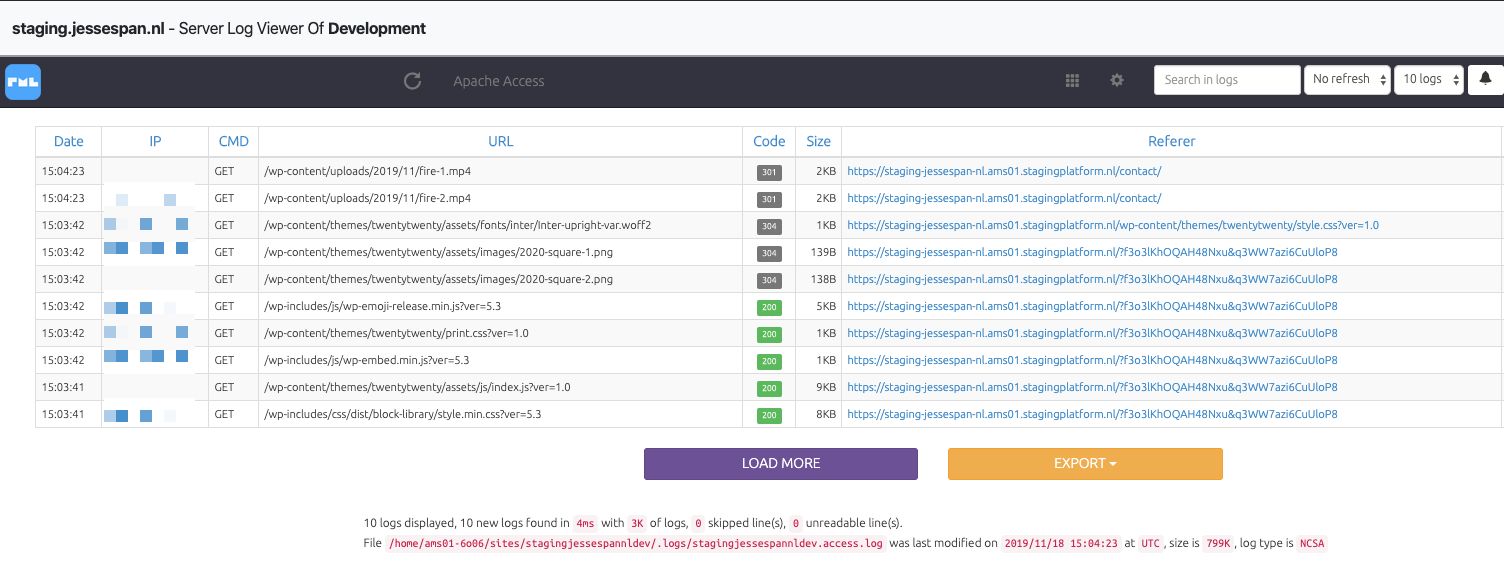Click 200 badge of print.css row
The image size is (1504, 569).
[769, 334]
